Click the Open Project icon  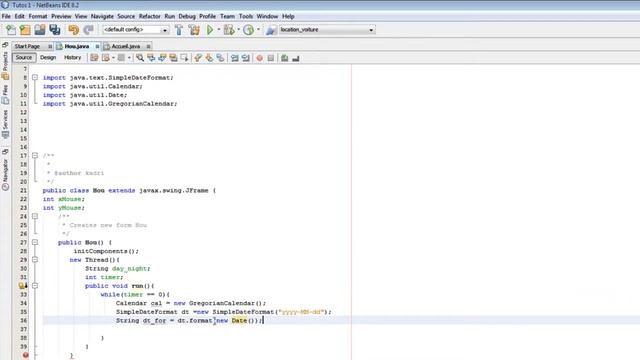pyautogui.click(x=40, y=30)
